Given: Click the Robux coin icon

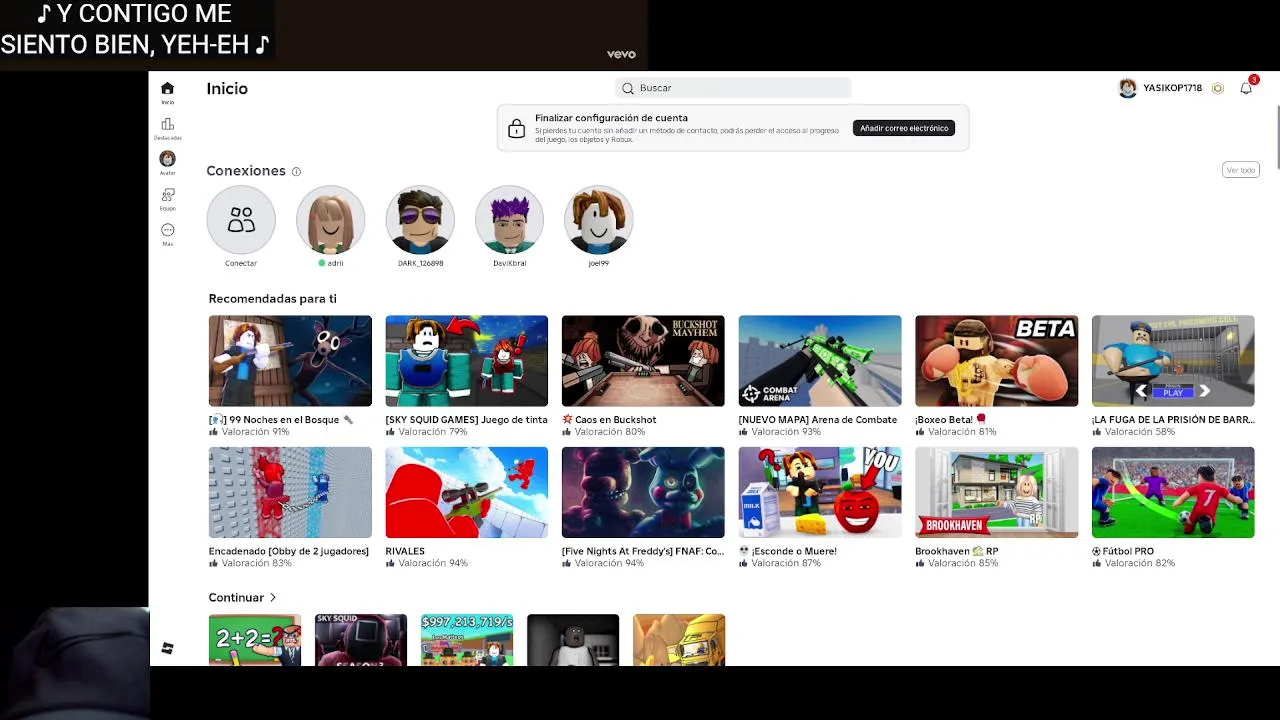Looking at the screenshot, I should [1217, 88].
